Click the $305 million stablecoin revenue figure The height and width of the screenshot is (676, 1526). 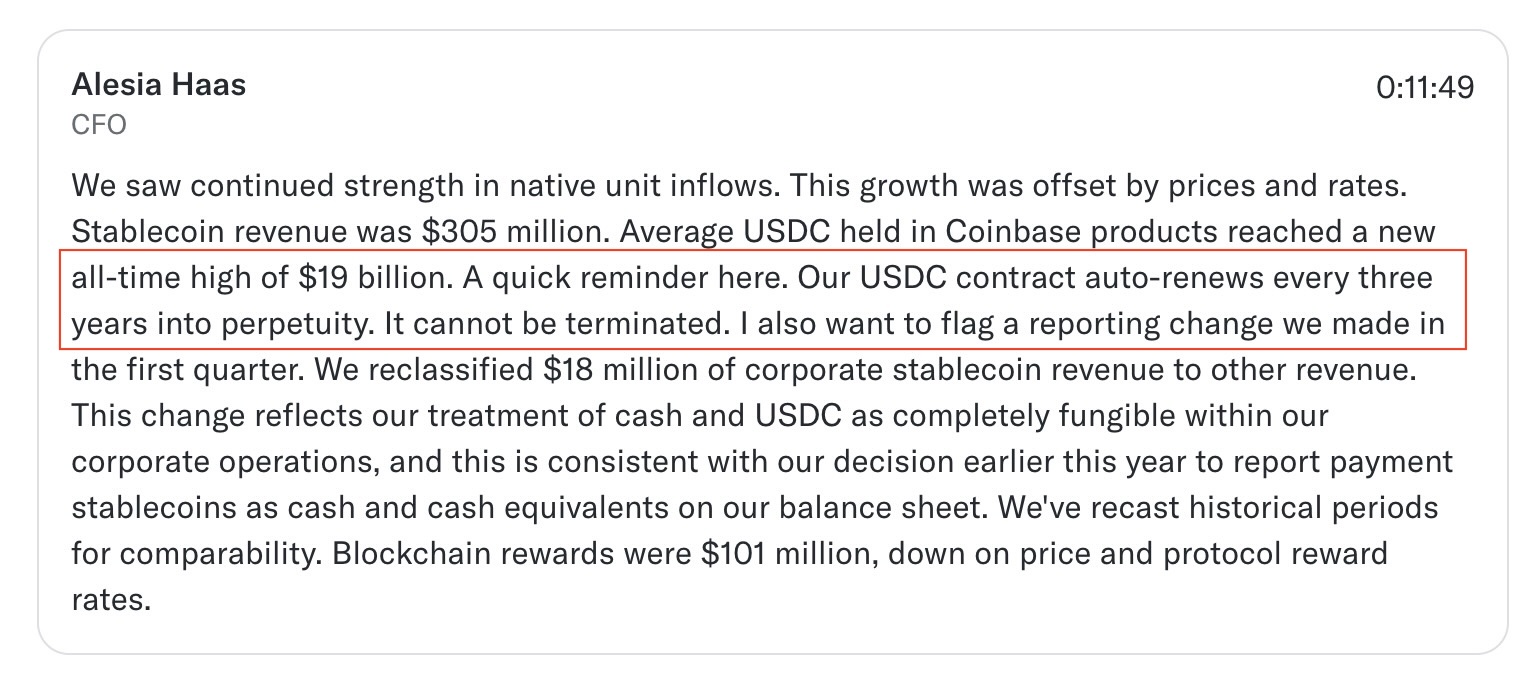pyautogui.click(x=514, y=232)
